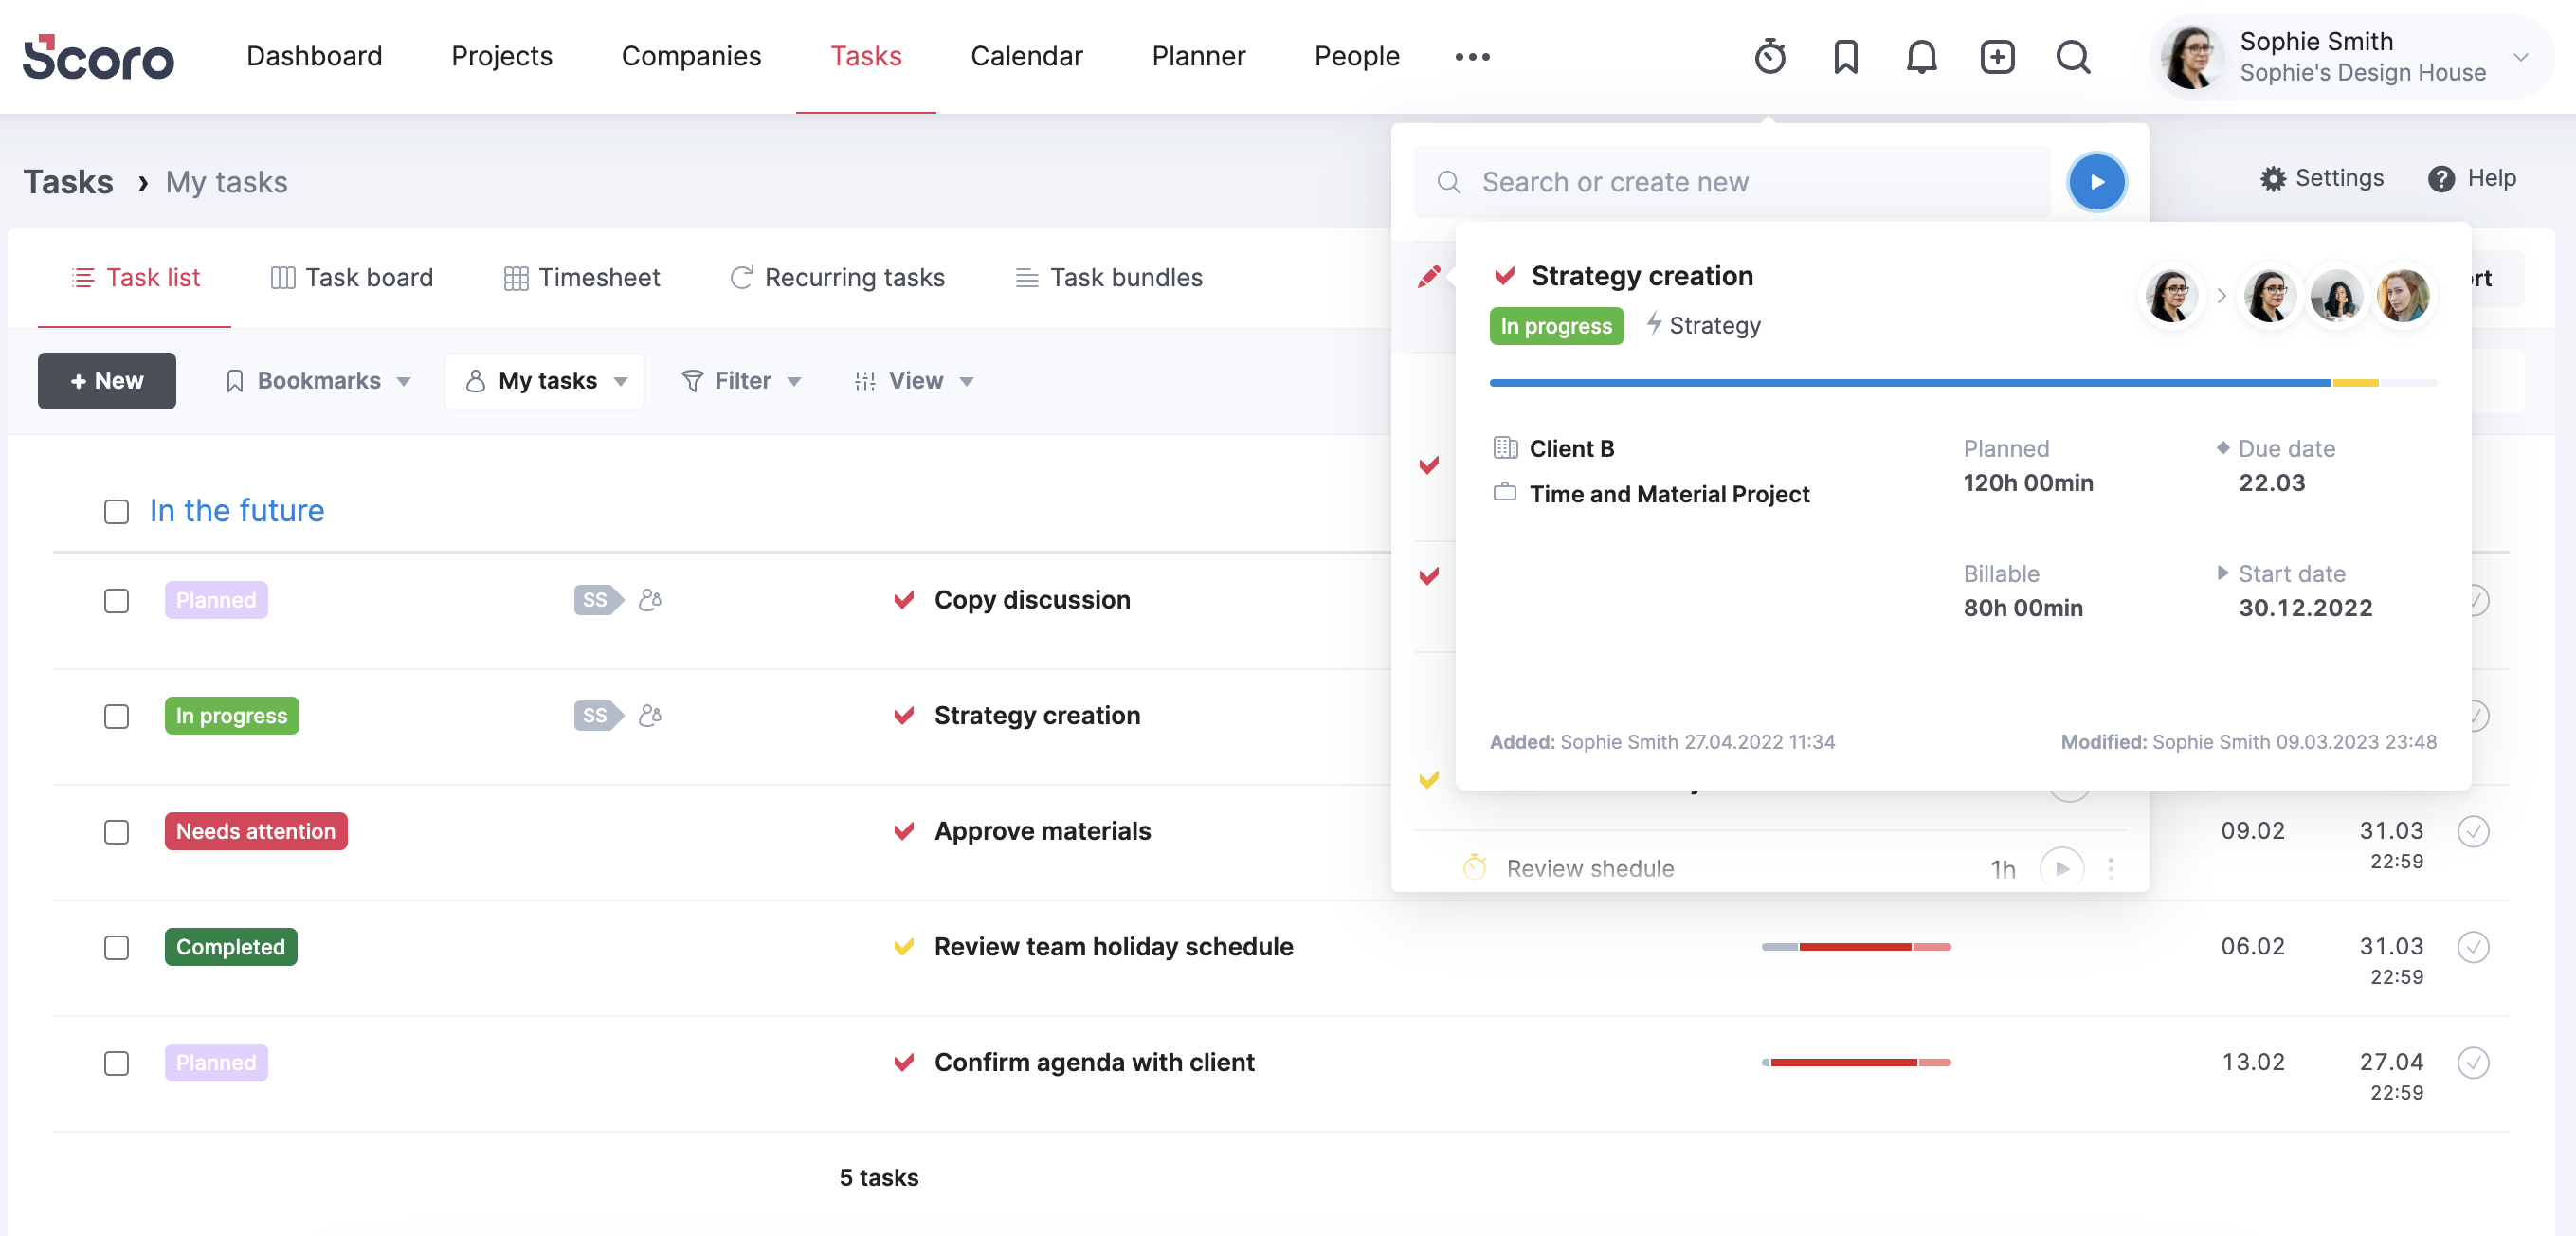Open the My tasks dropdown
The image size is (2576, 1236).
tap(544, 381)
